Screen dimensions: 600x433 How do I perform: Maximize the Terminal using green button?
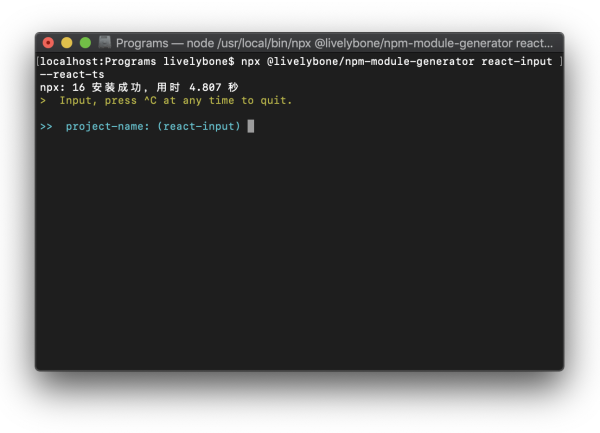tap(85, 43)
